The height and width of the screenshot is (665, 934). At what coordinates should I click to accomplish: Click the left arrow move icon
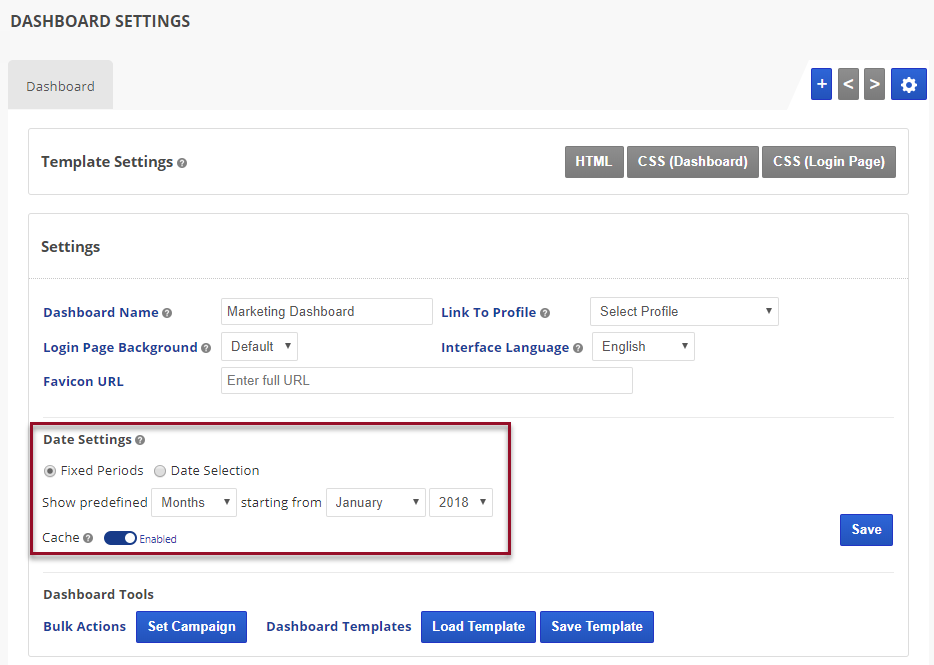pyautogui.click(x=848, y=85)
